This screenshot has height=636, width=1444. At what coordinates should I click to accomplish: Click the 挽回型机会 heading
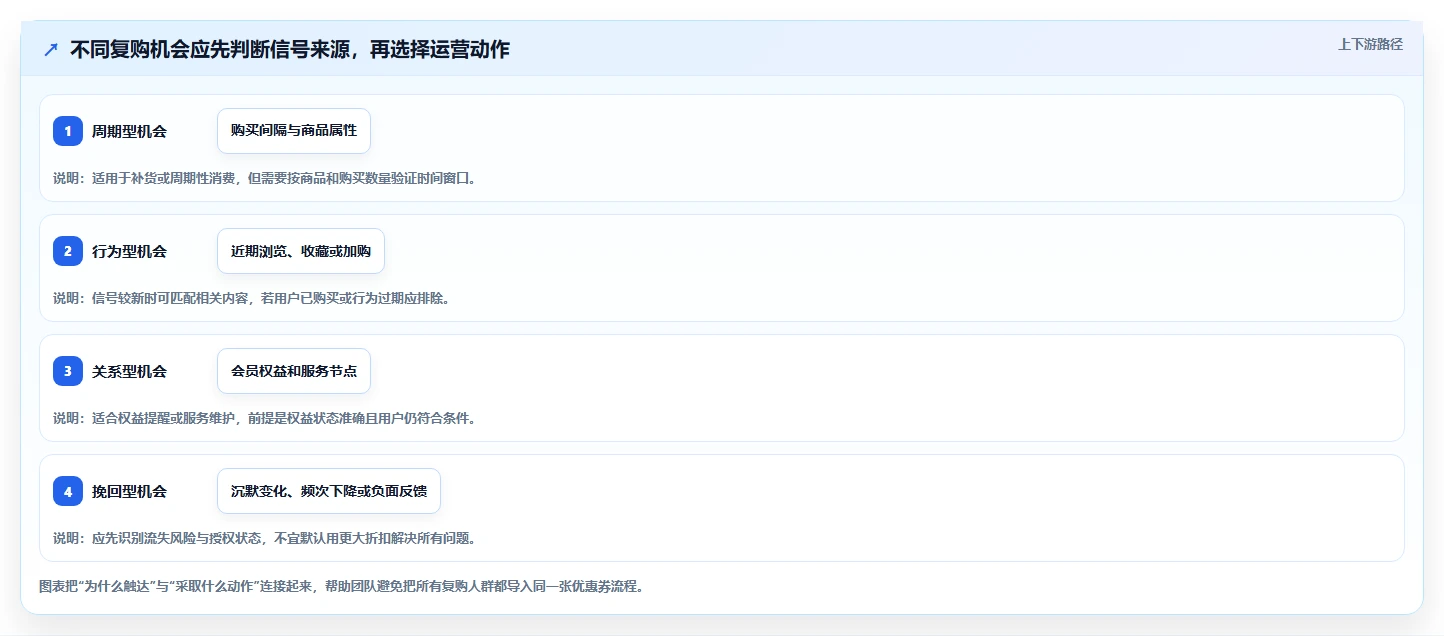point(129,491)
